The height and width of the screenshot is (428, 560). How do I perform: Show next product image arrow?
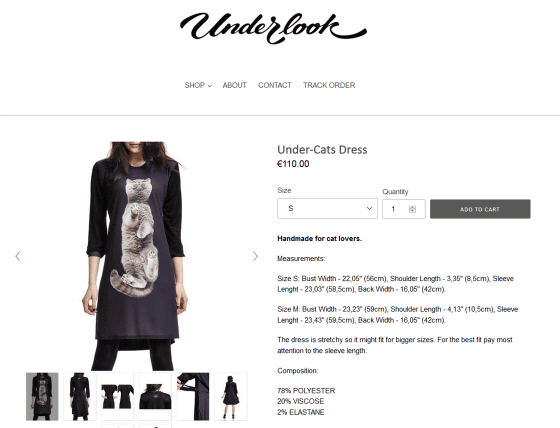tap(255, 256)
